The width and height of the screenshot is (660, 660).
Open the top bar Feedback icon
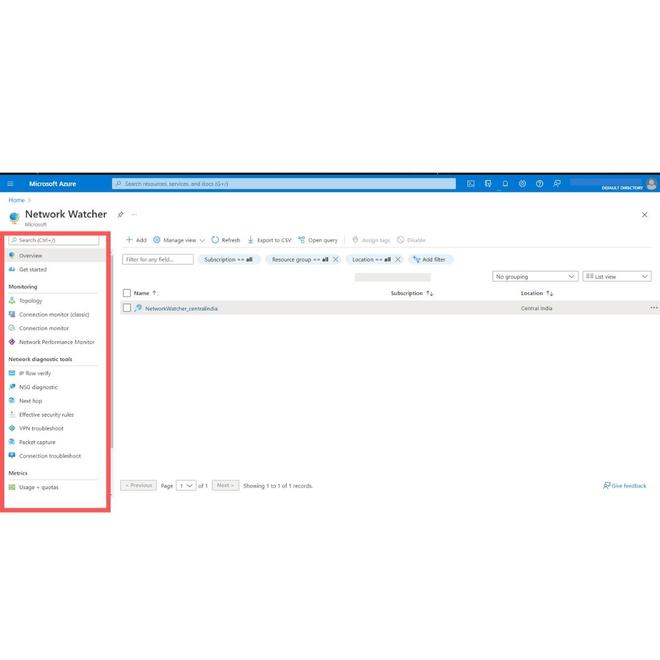[x=556, y=184]
